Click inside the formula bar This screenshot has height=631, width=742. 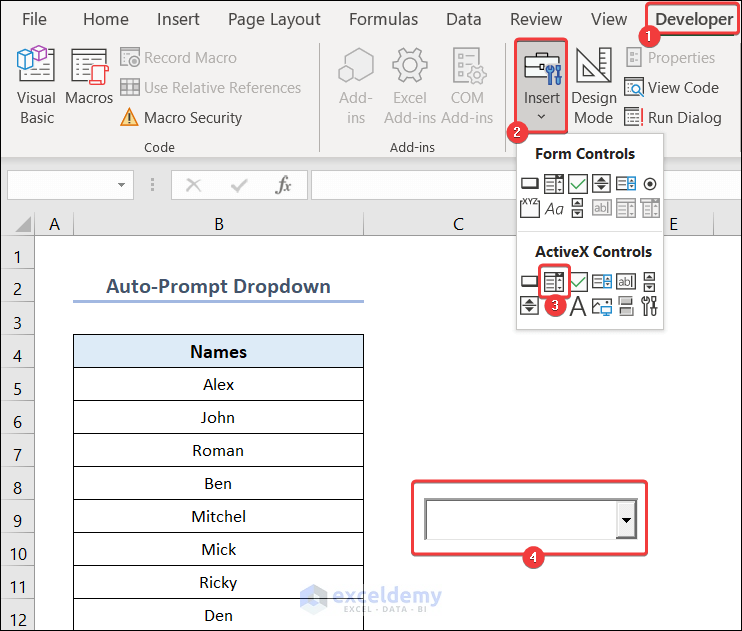[414, 185]
